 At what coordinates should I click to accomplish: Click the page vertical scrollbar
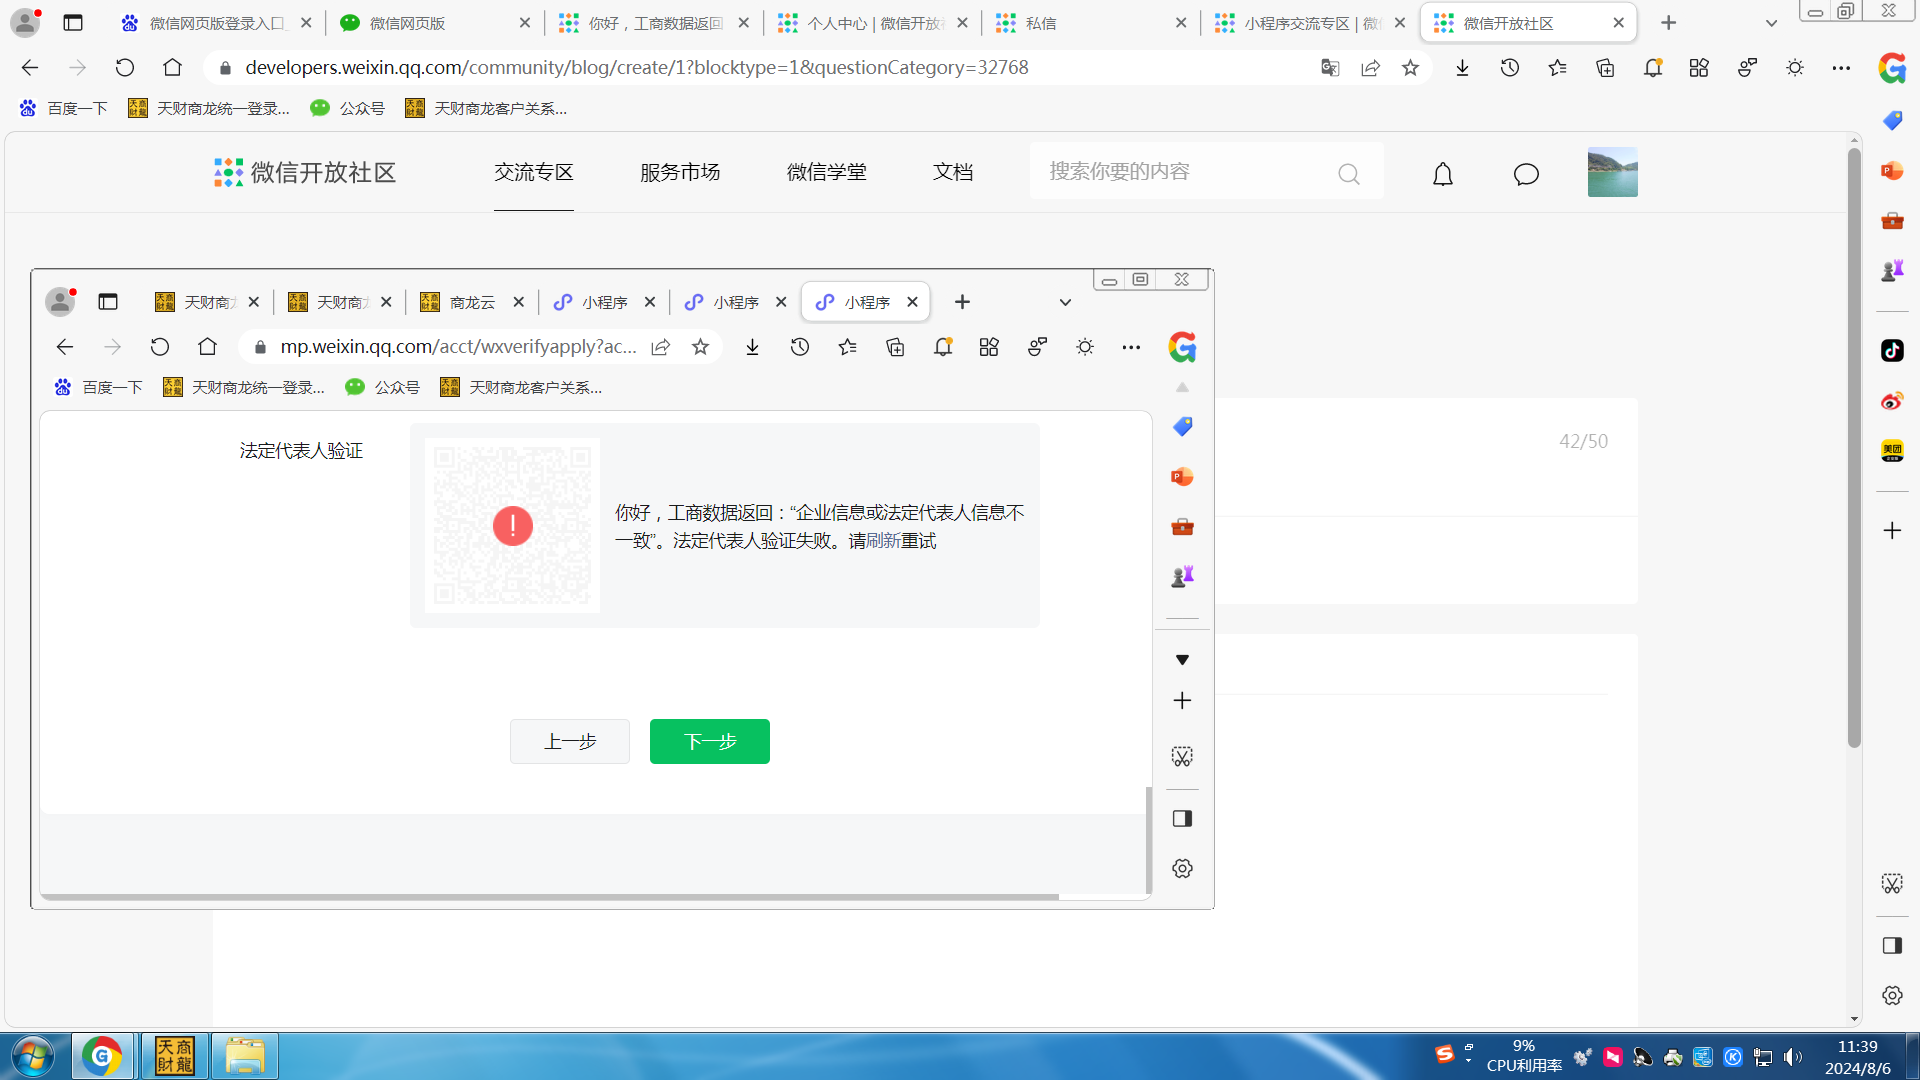pyautogui.click(x=1854, y=450)
